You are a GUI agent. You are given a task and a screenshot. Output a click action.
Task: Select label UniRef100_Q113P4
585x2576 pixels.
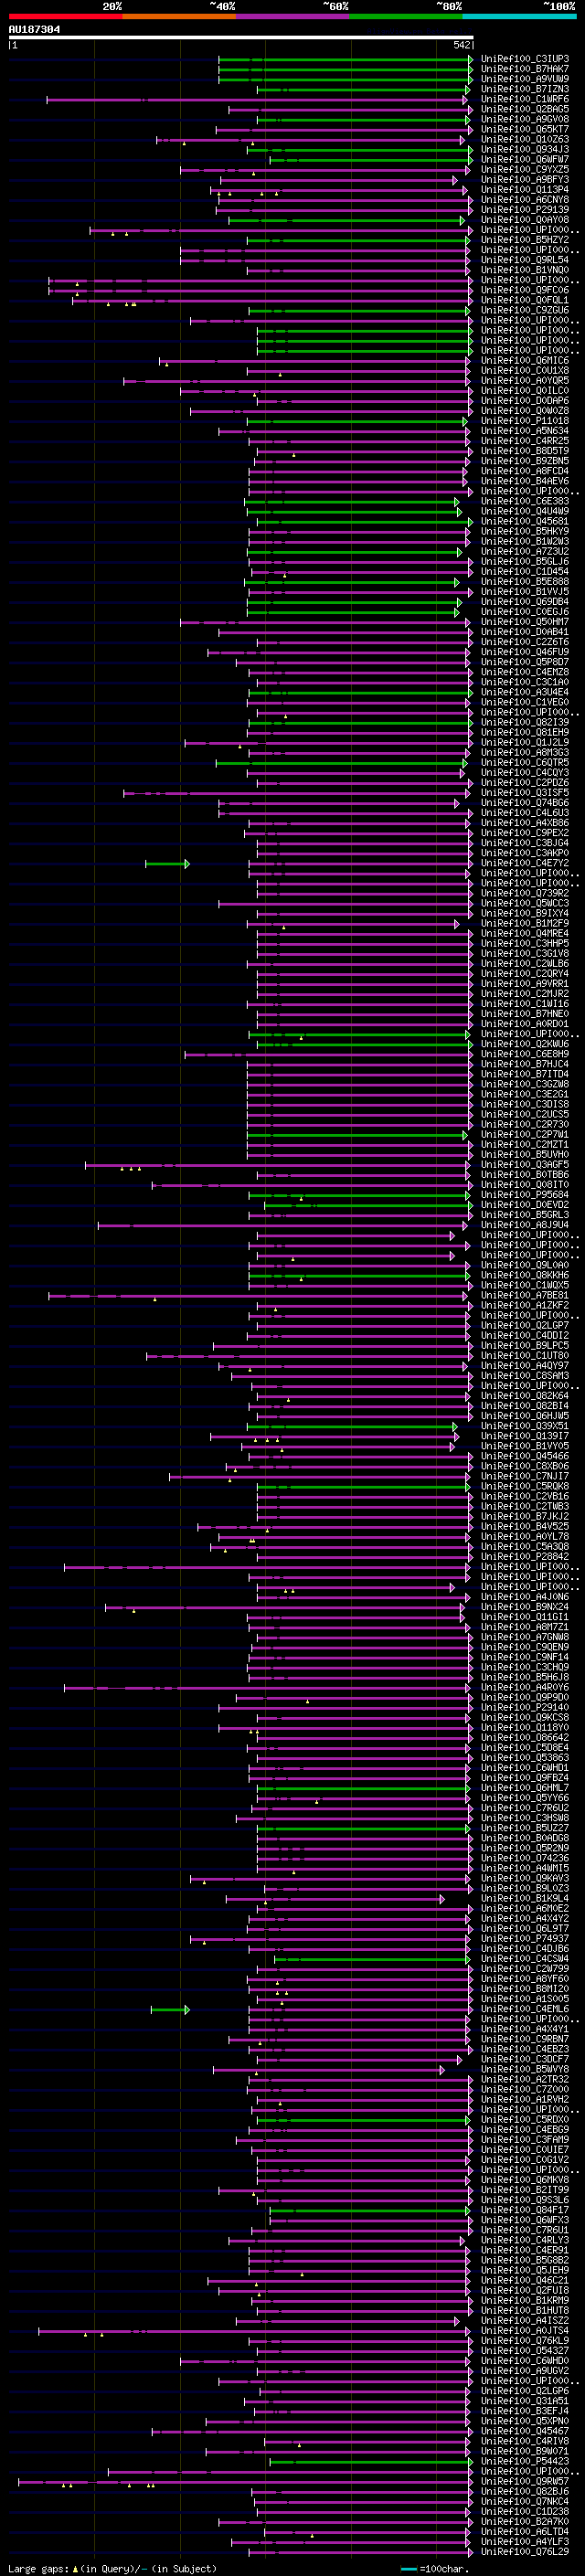[525, 189]
